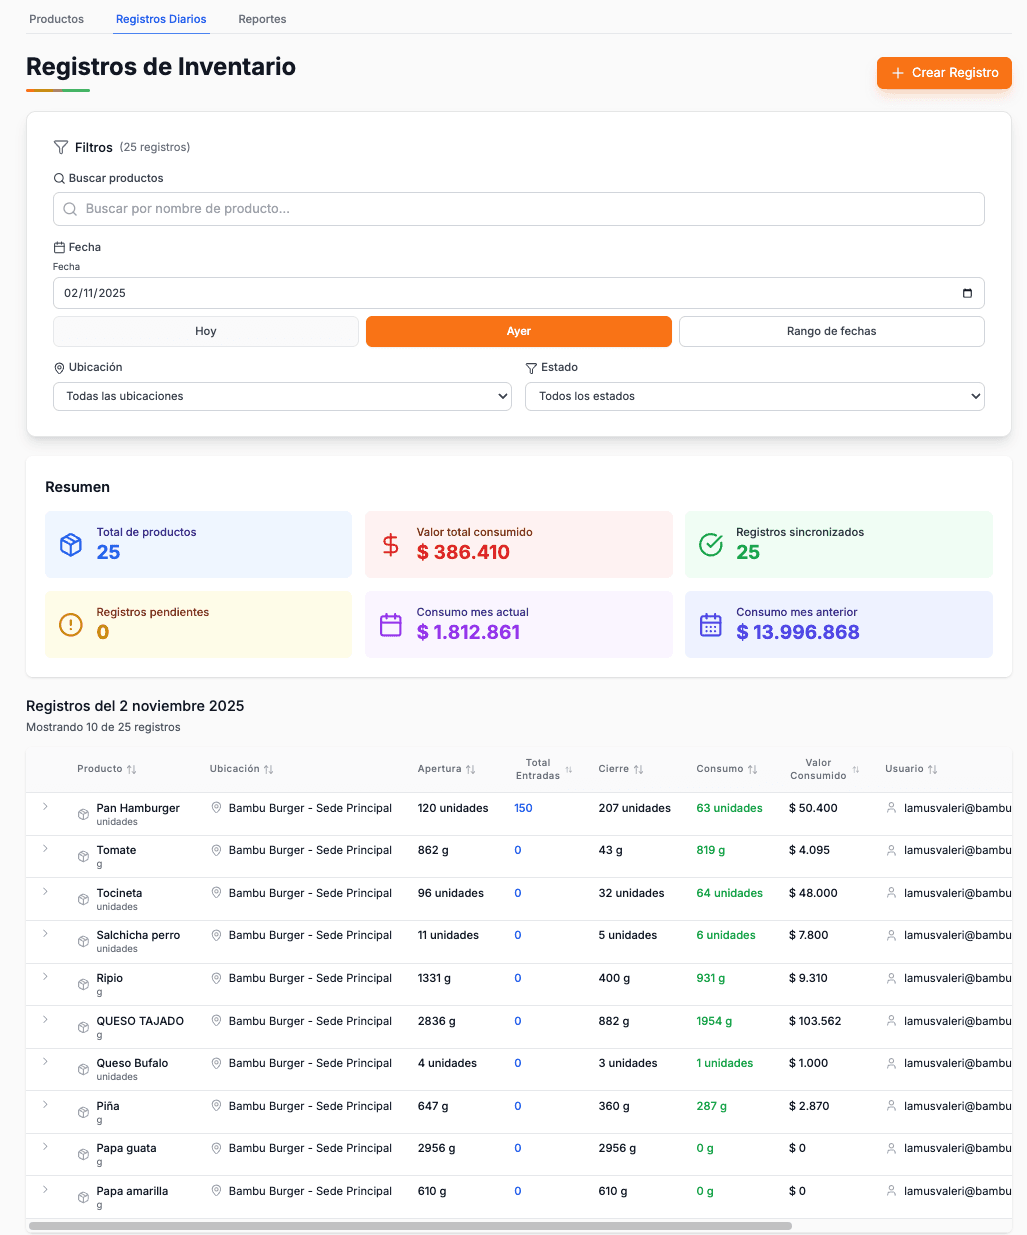Click the horizontal scrollbar below the table
The width and height of the screenshot is (1027, 1235).
click(410, 1224)
